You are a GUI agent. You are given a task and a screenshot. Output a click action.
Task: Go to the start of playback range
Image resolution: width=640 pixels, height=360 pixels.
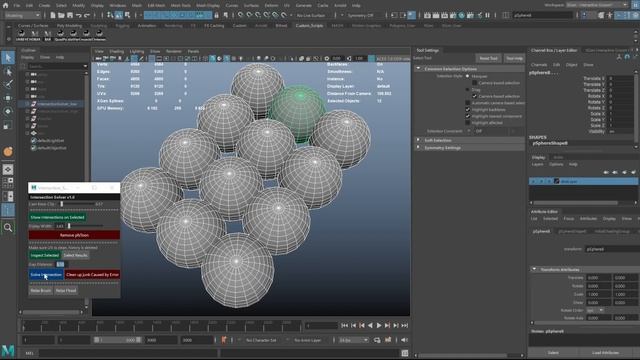click(x=345, y=325)
